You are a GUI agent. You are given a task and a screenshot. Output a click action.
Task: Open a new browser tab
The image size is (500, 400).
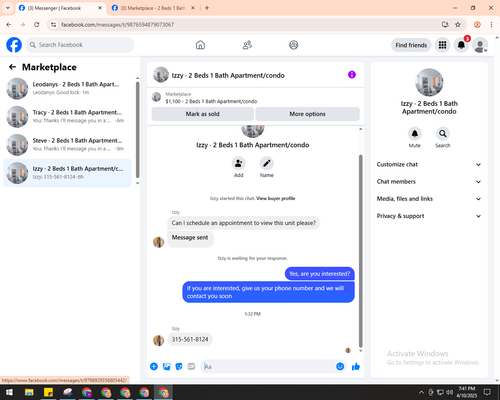[207, 8]
